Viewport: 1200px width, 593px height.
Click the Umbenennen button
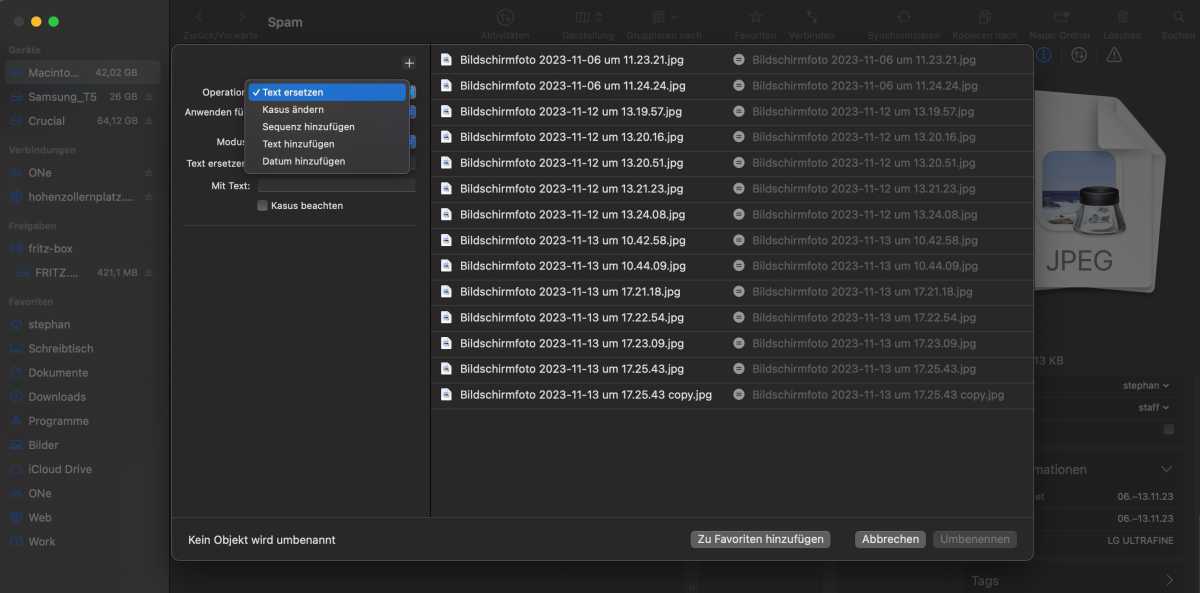point(975,539)
